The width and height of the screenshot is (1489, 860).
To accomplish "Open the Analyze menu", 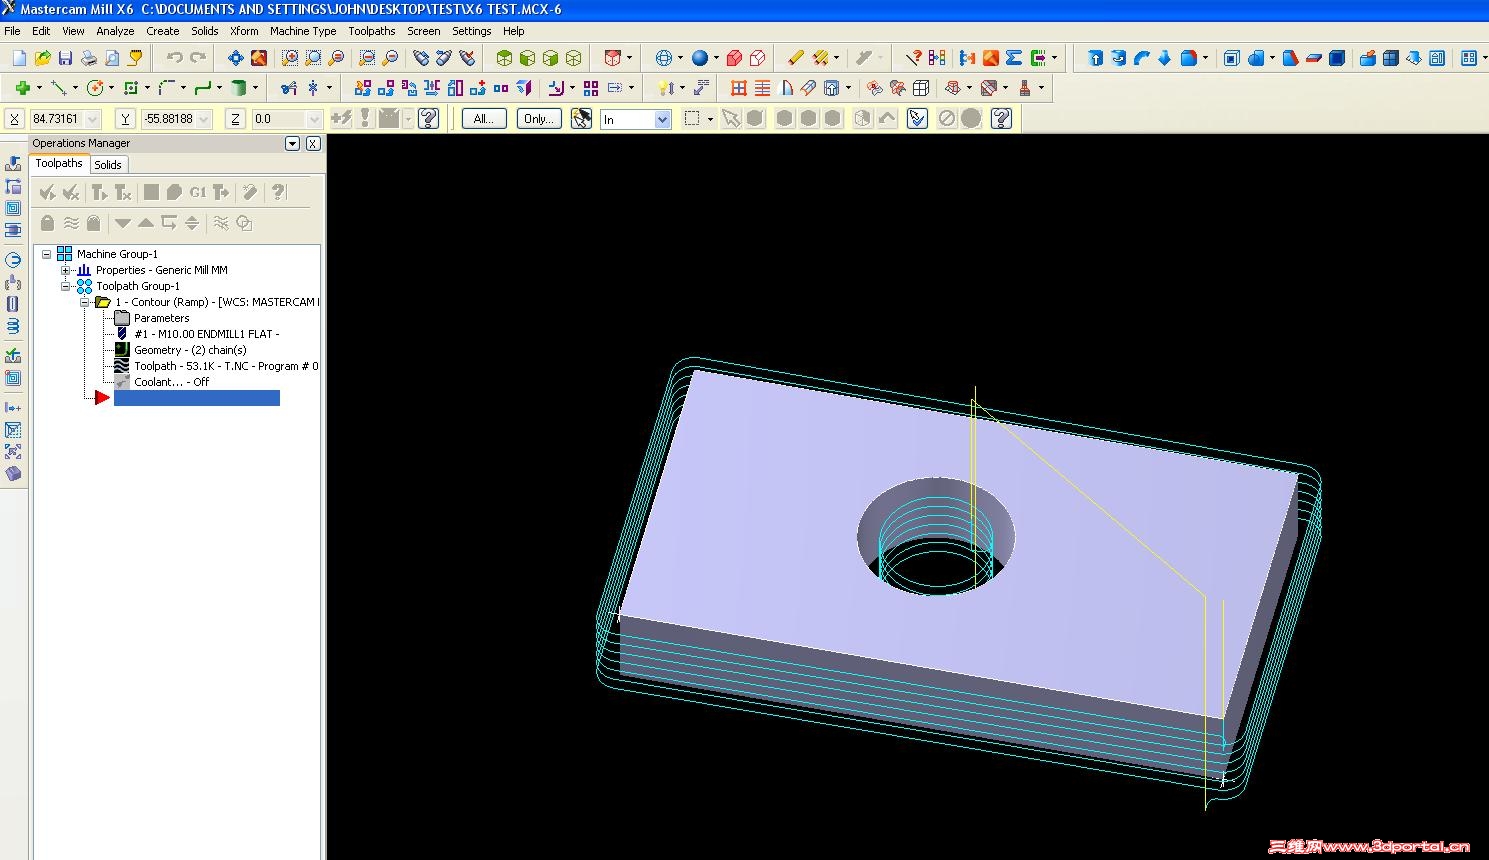I will 115,31.
